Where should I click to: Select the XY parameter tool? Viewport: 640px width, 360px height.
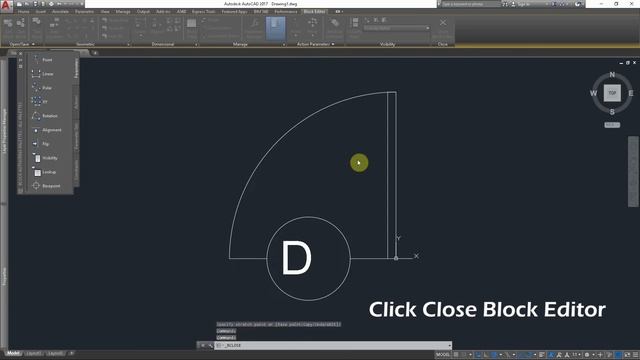tap(40, 102)
